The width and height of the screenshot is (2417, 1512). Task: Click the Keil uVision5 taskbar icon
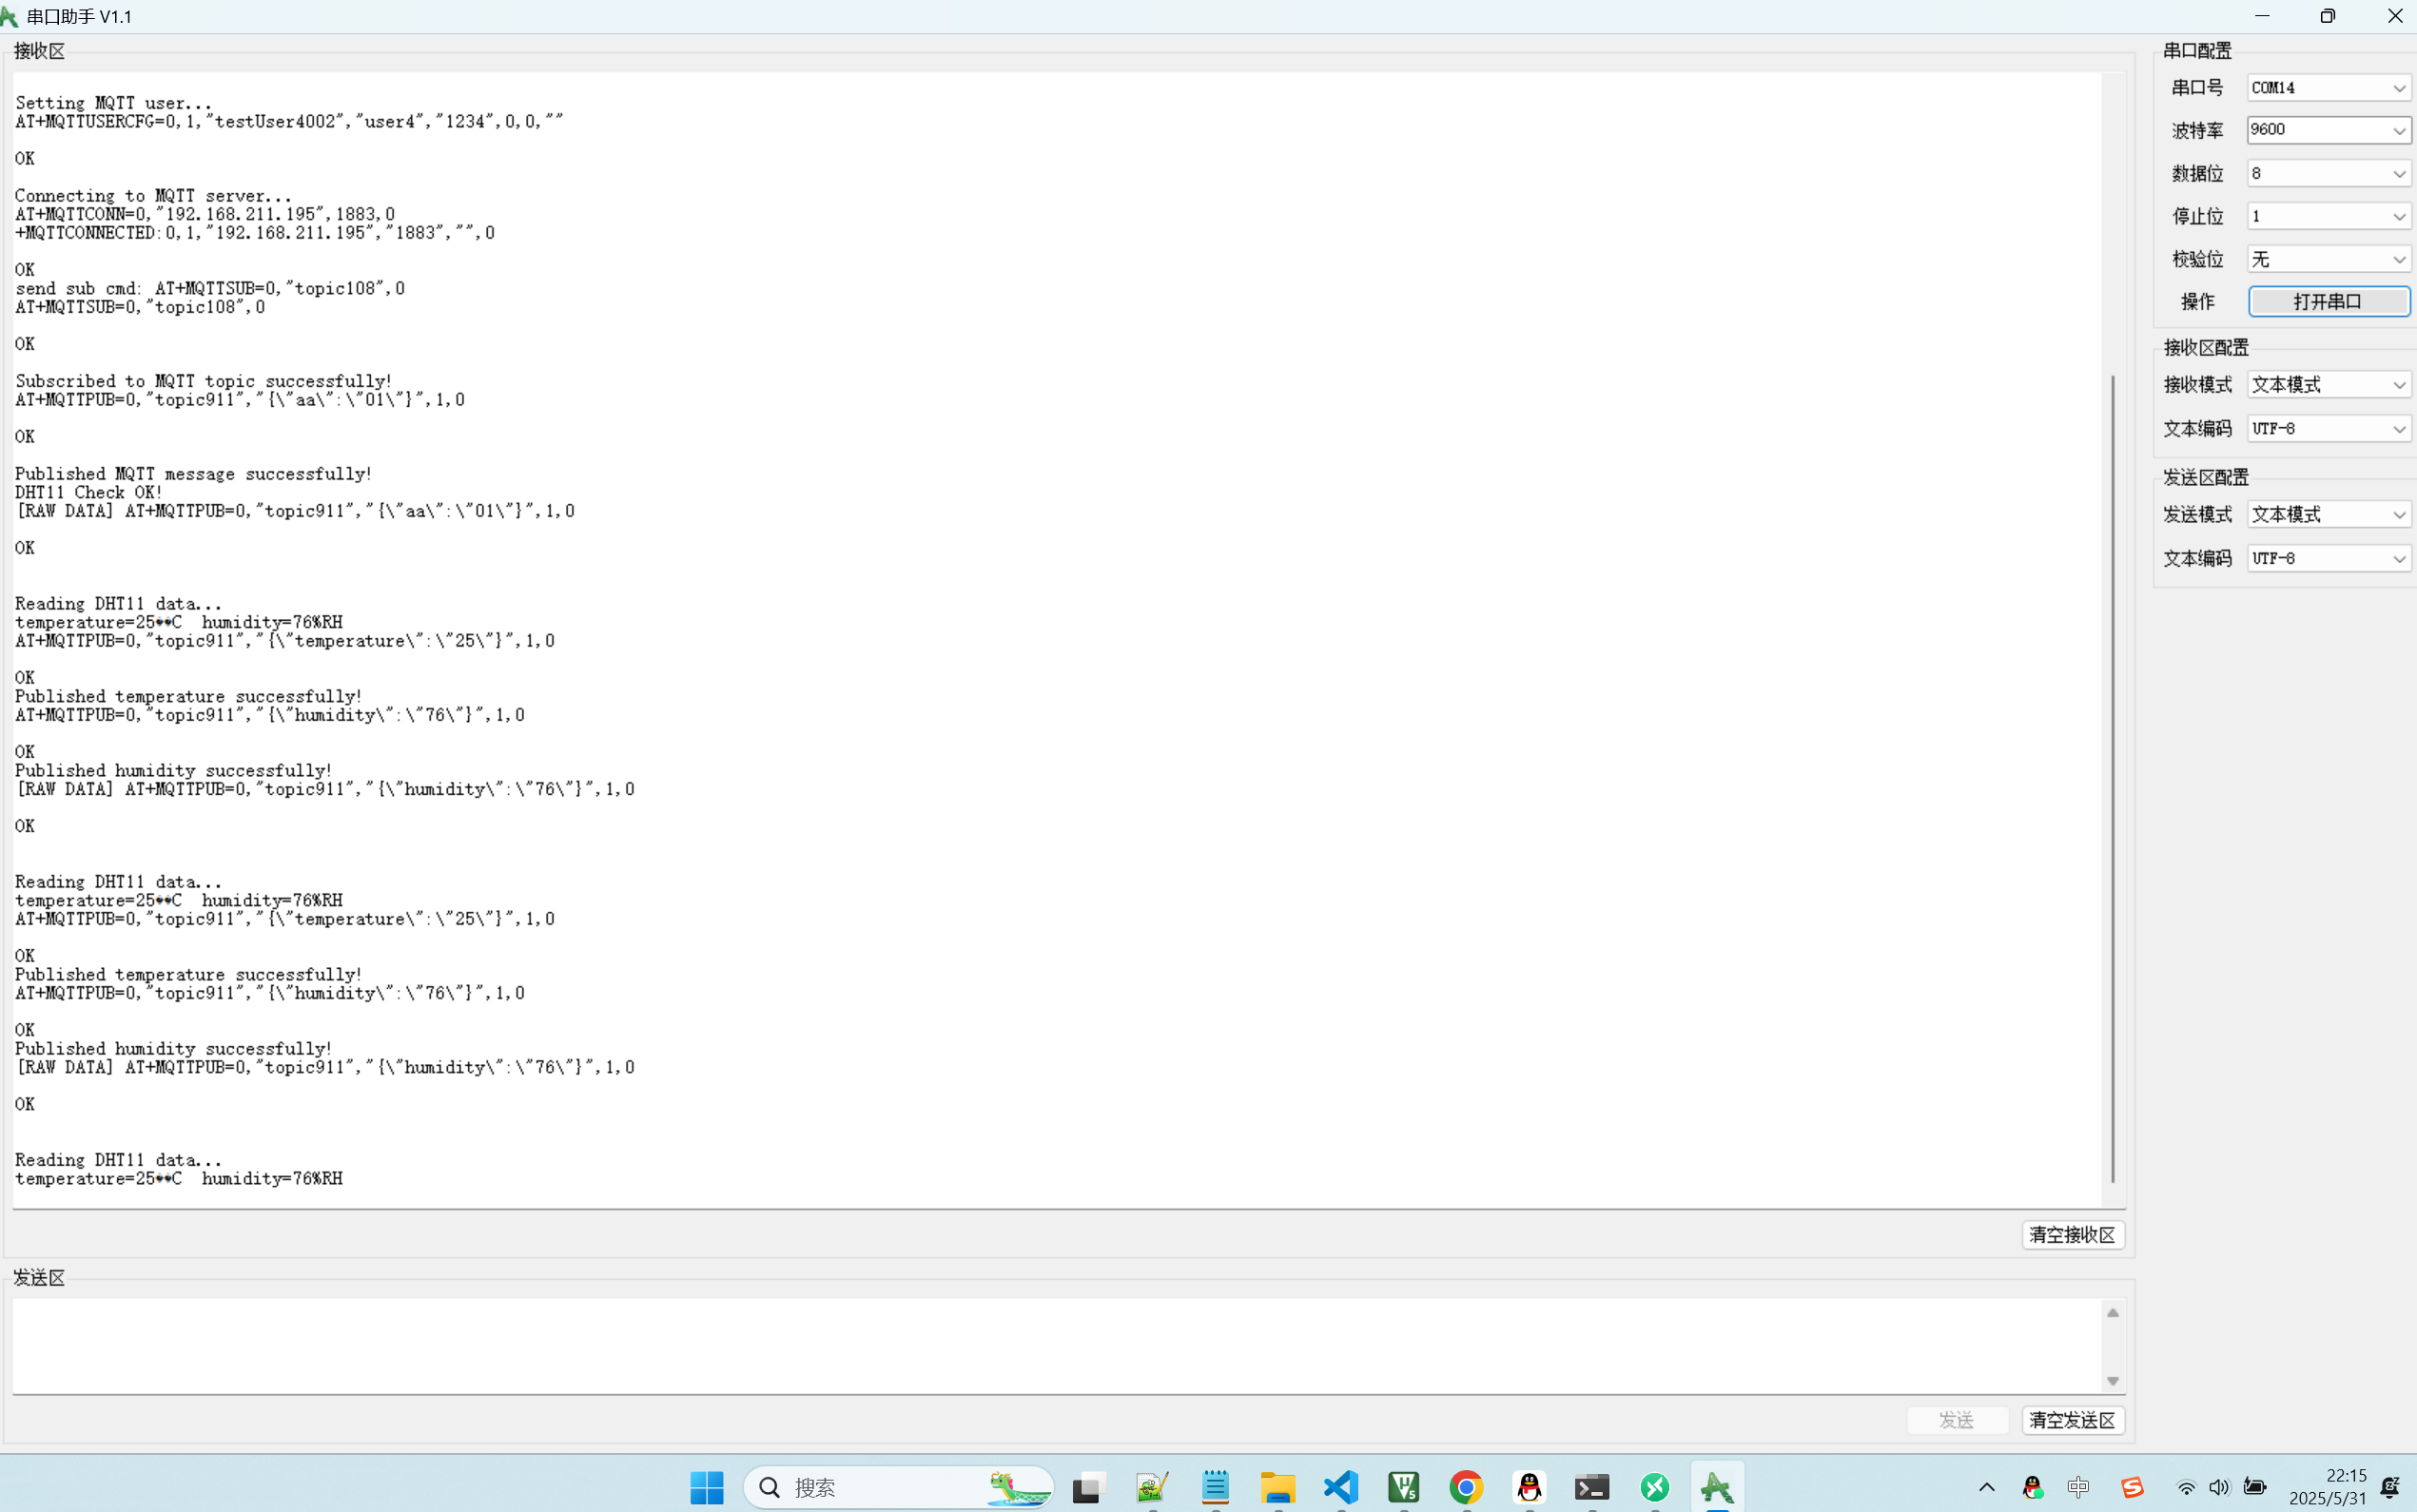click(1403, 1487)
